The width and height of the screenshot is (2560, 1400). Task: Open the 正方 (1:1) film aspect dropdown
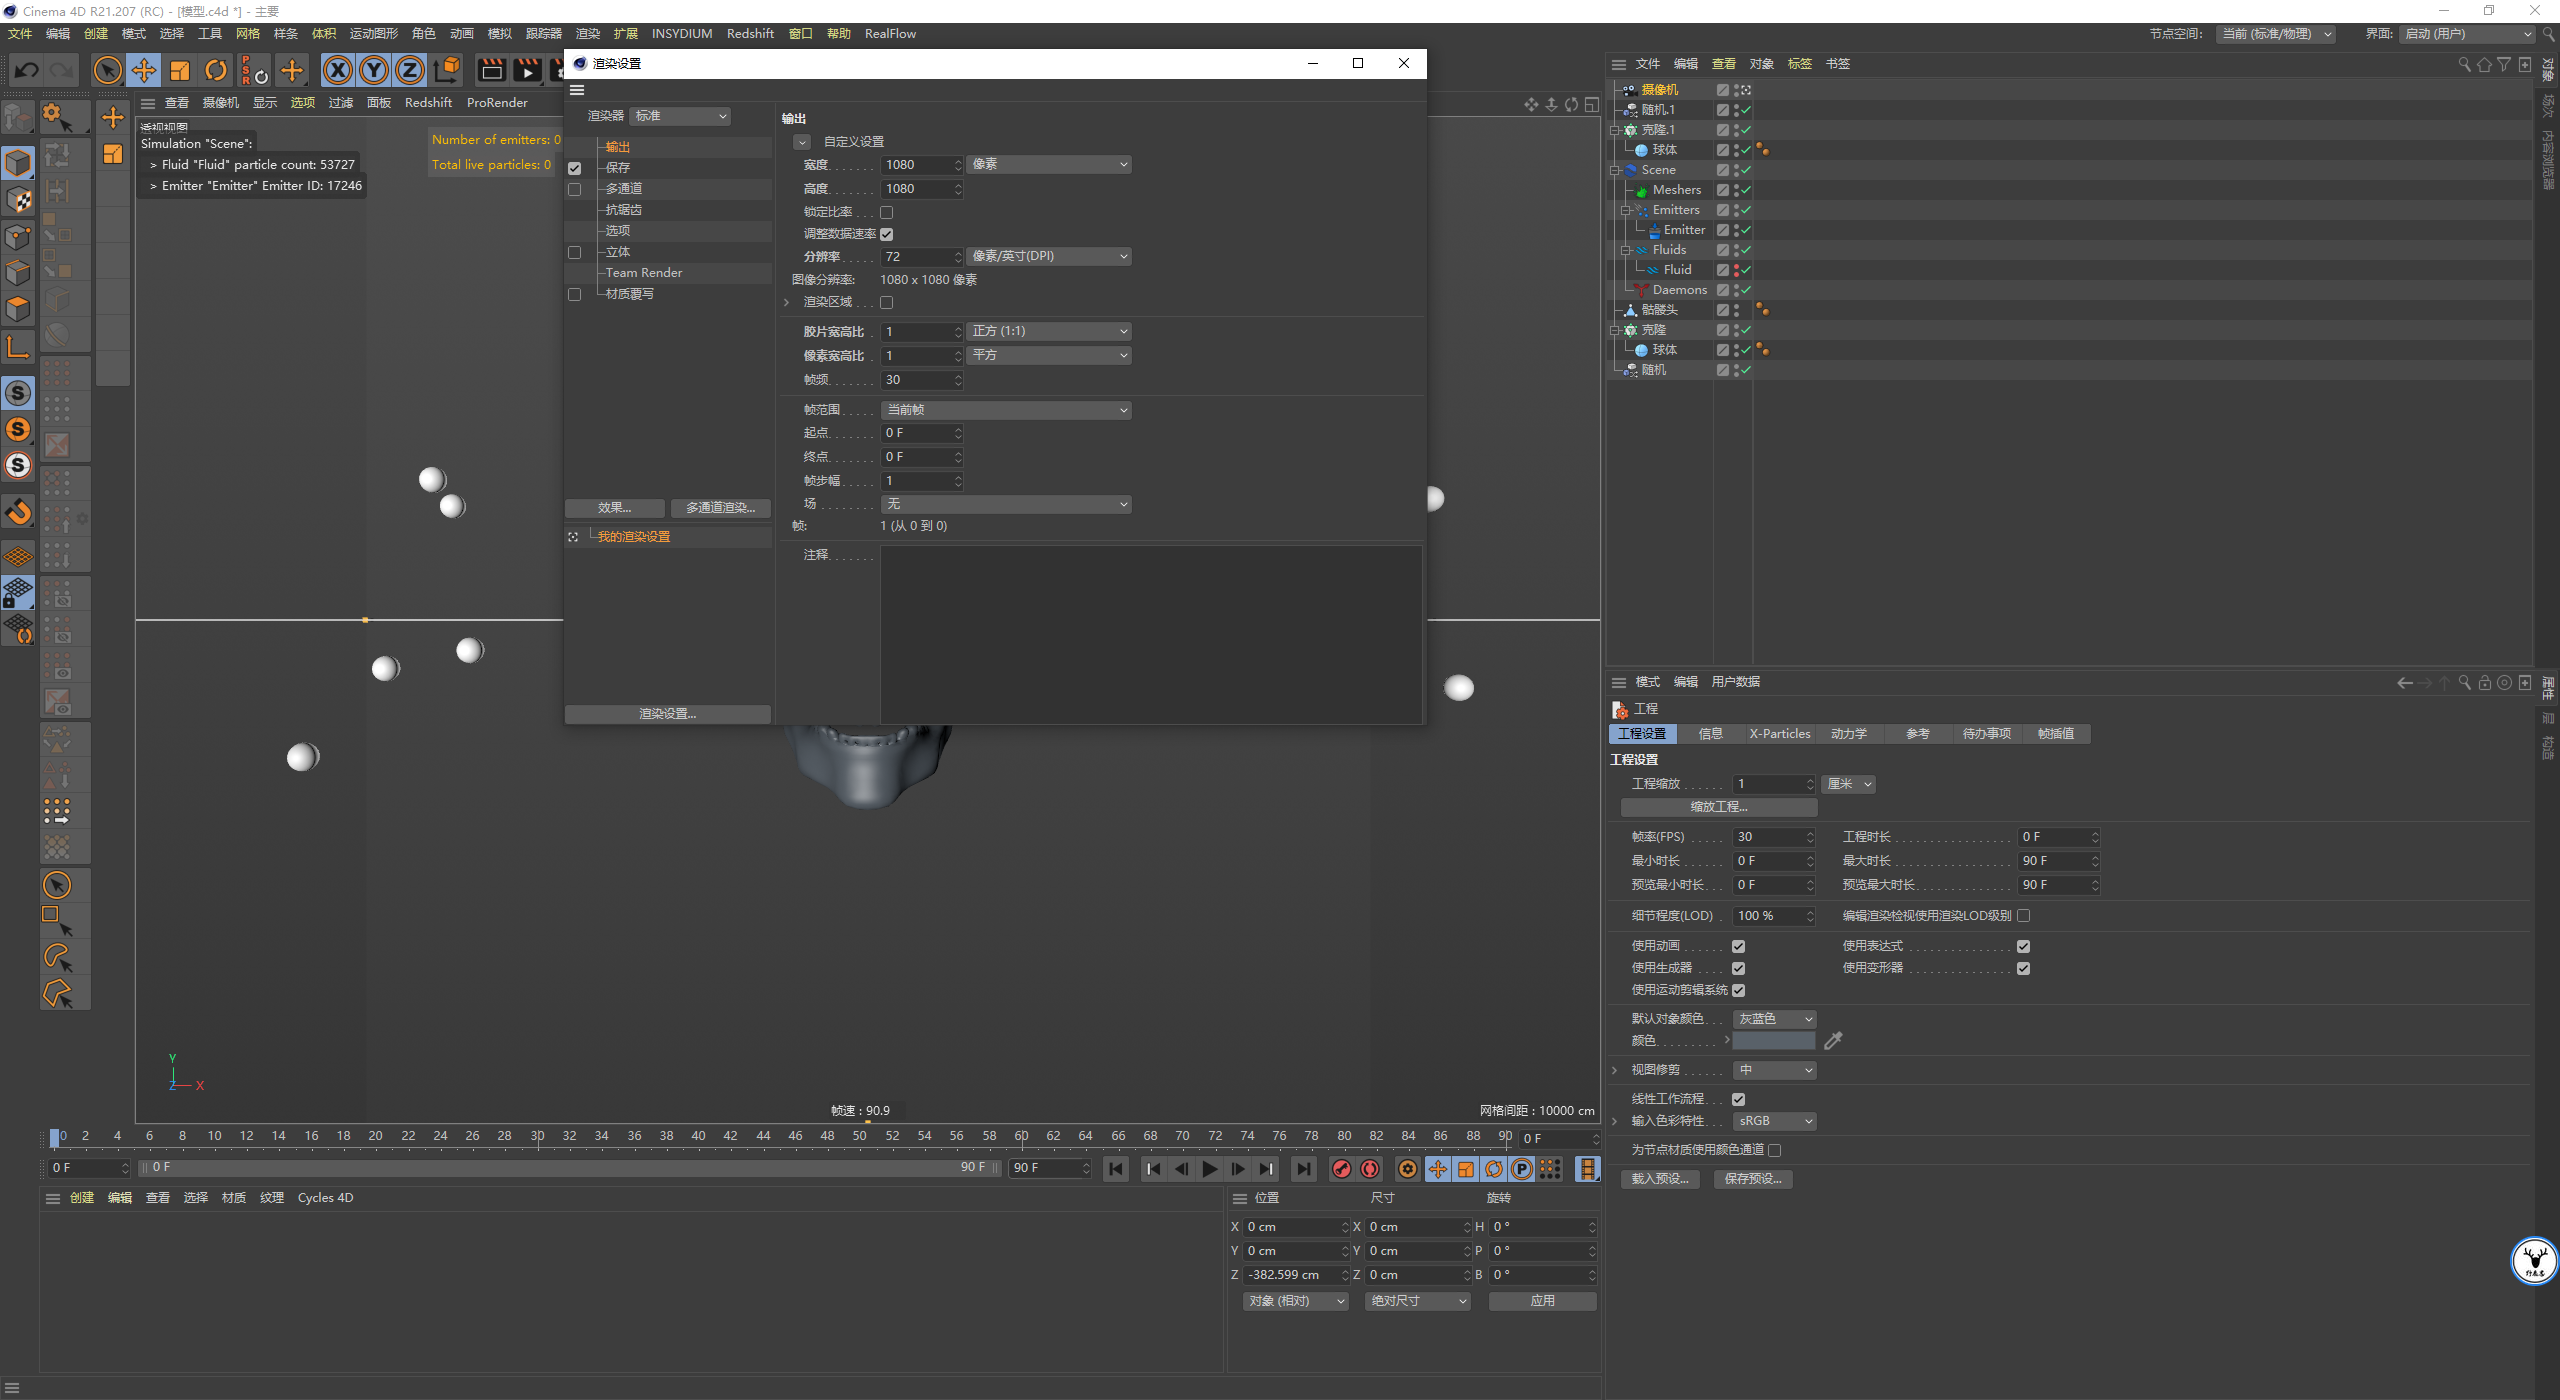tap(1049, 332)
